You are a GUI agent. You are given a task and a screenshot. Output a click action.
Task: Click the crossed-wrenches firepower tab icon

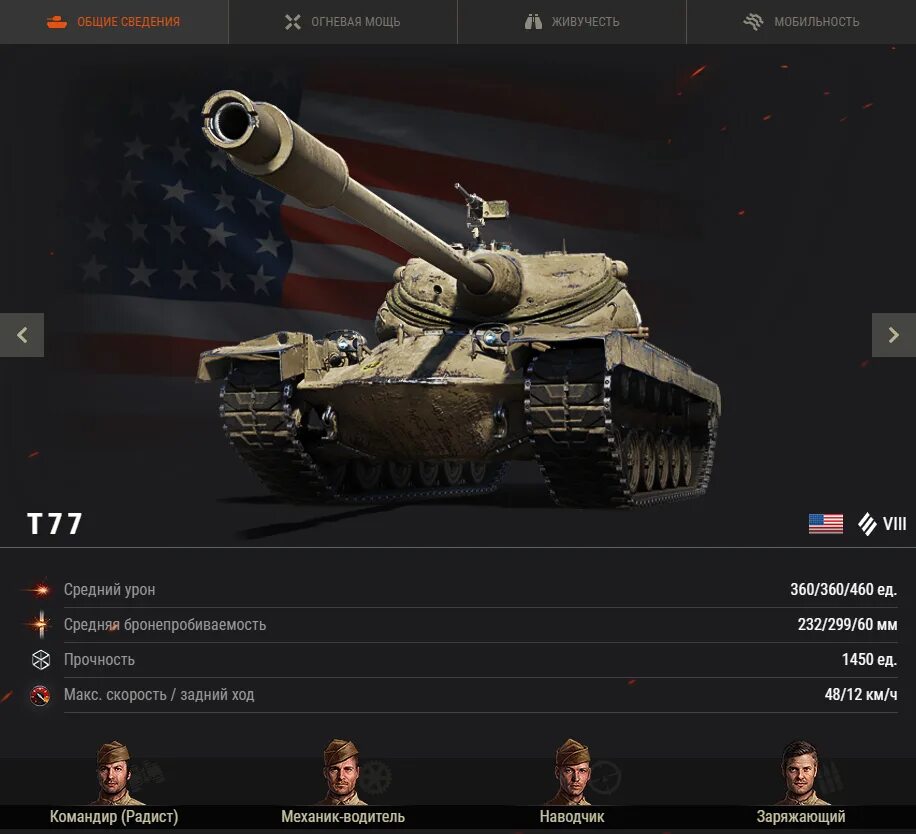point(293,22)
